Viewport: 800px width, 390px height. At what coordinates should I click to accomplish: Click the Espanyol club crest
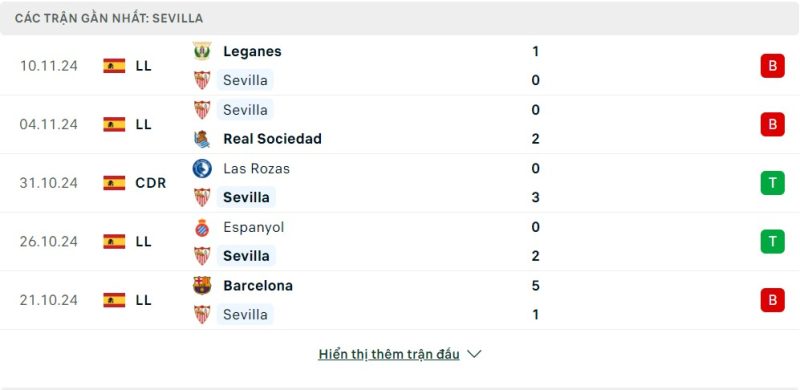pyautogui.click(x=202, y=227)
